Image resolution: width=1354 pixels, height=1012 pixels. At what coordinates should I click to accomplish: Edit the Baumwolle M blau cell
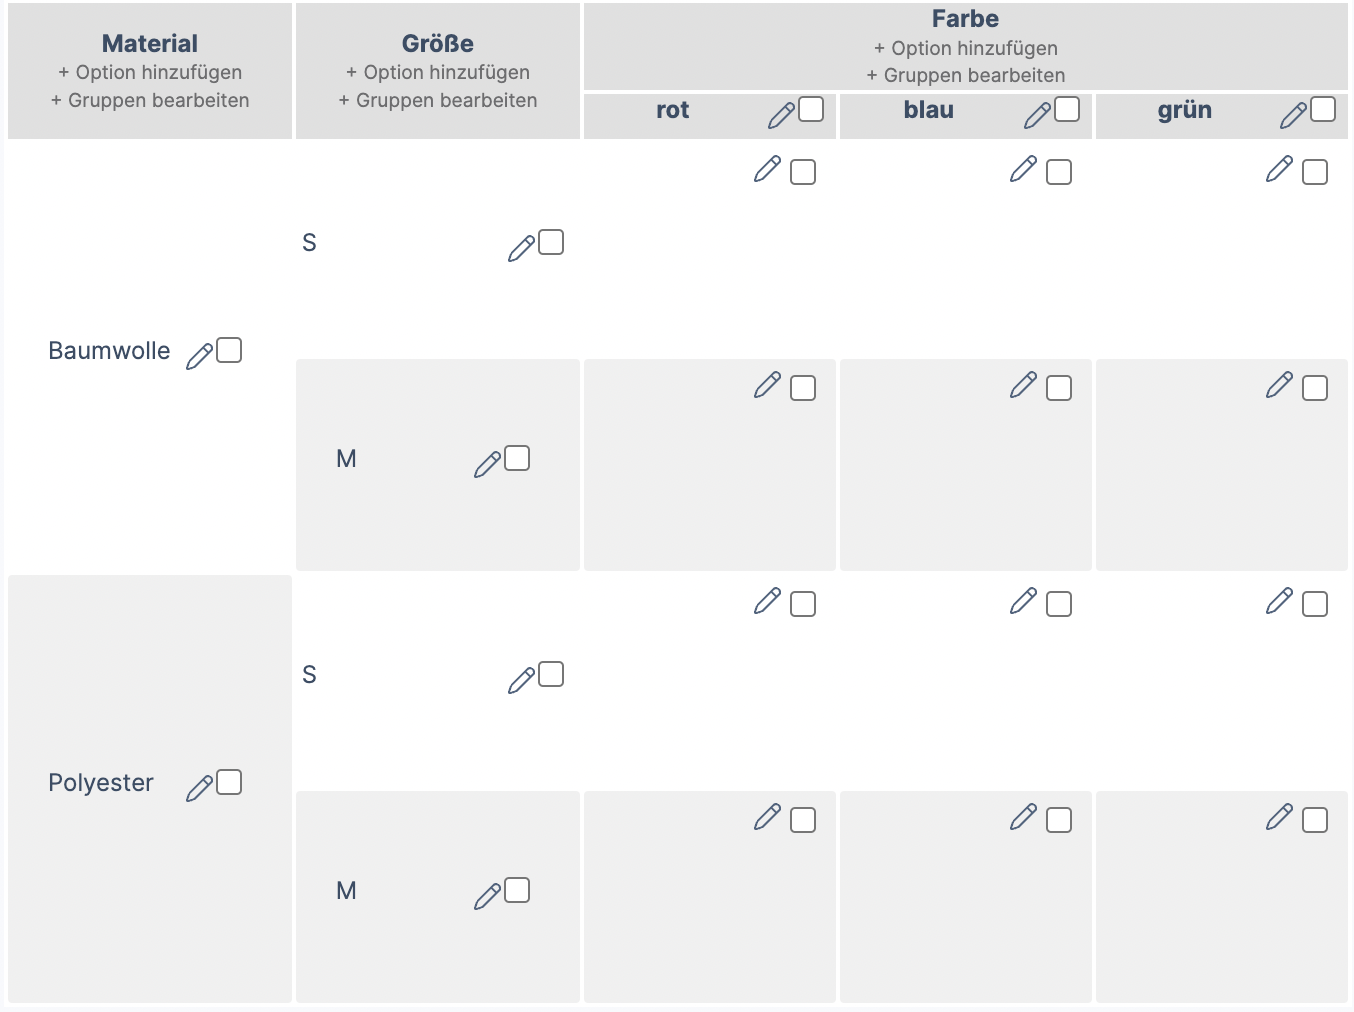1023,385
